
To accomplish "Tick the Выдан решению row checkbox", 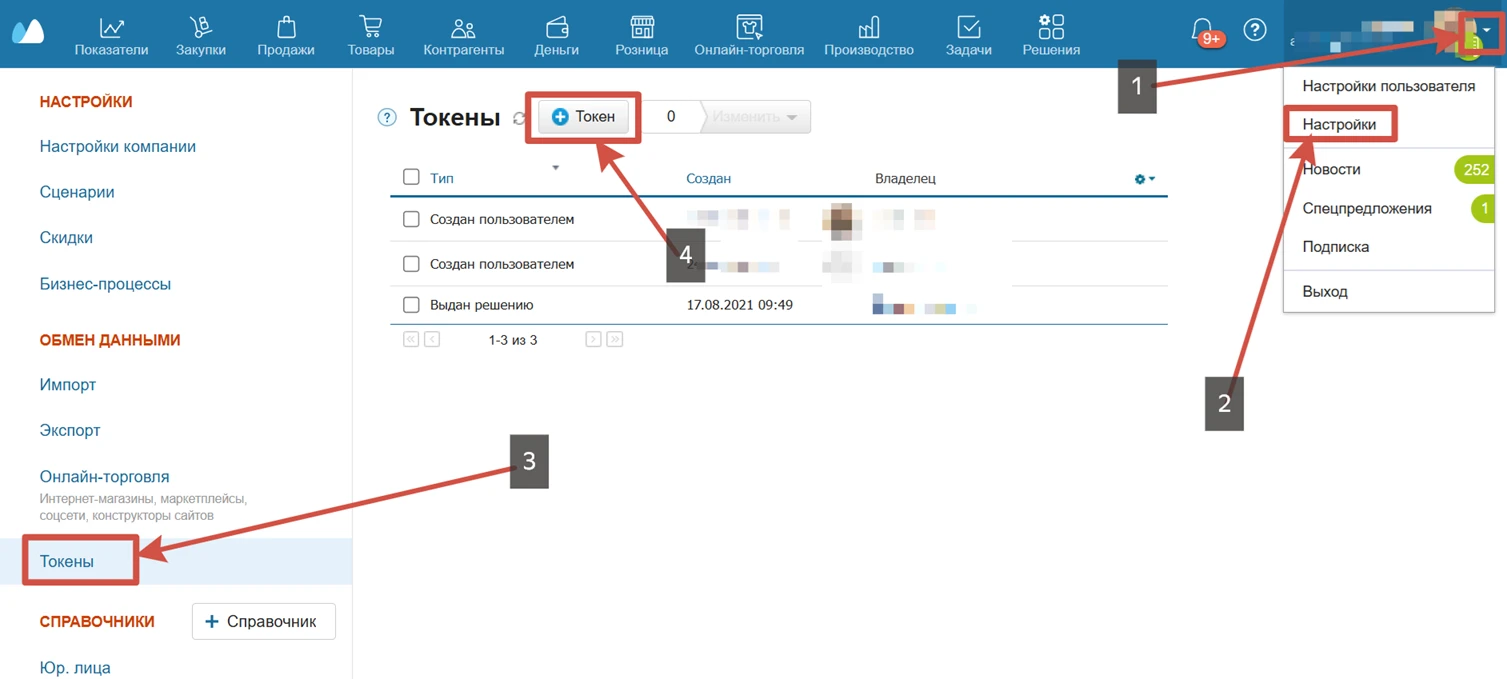I will point(411,305).
